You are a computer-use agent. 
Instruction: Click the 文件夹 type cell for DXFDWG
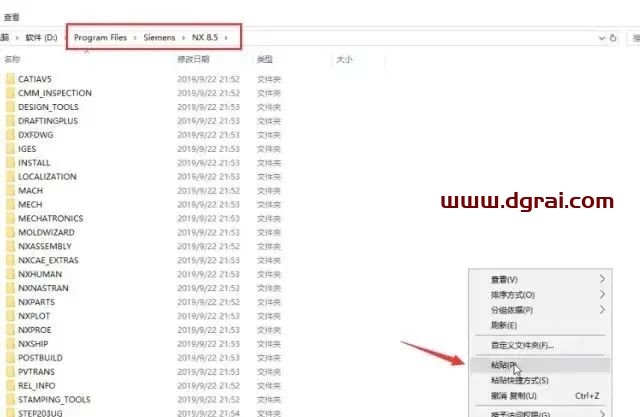[269, 135]
